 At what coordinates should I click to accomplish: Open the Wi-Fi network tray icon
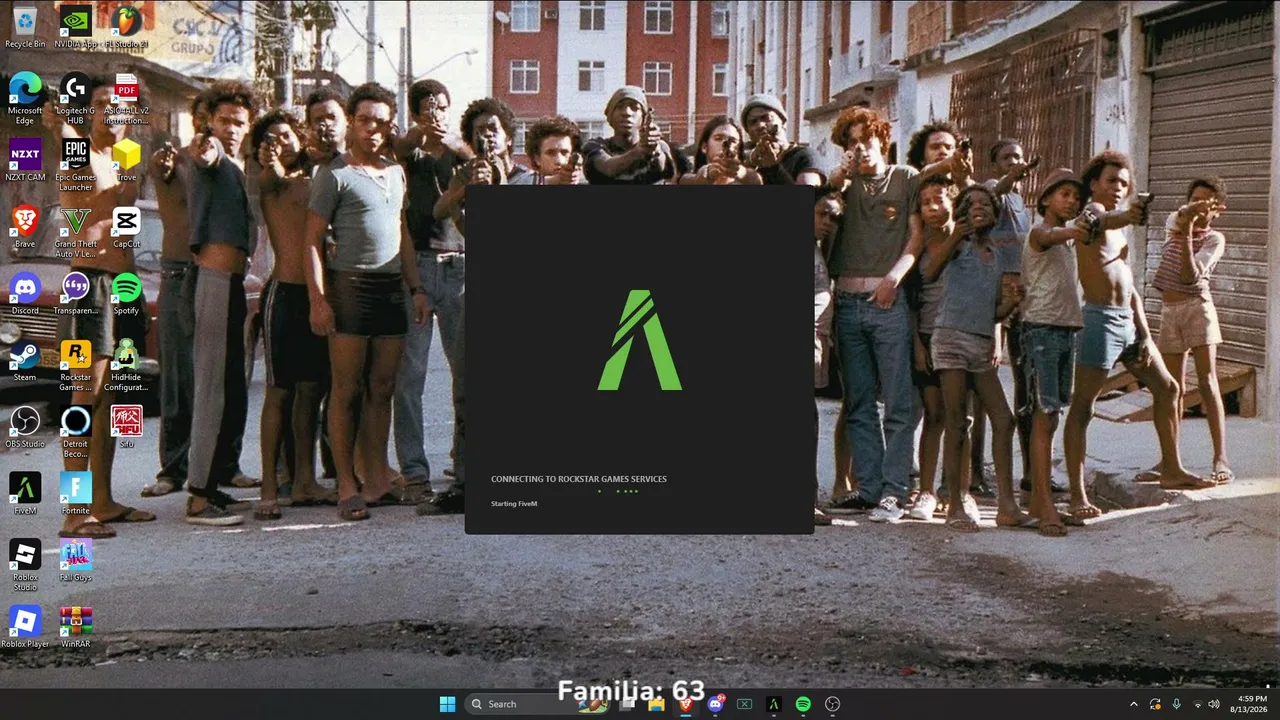(1198, 704)
